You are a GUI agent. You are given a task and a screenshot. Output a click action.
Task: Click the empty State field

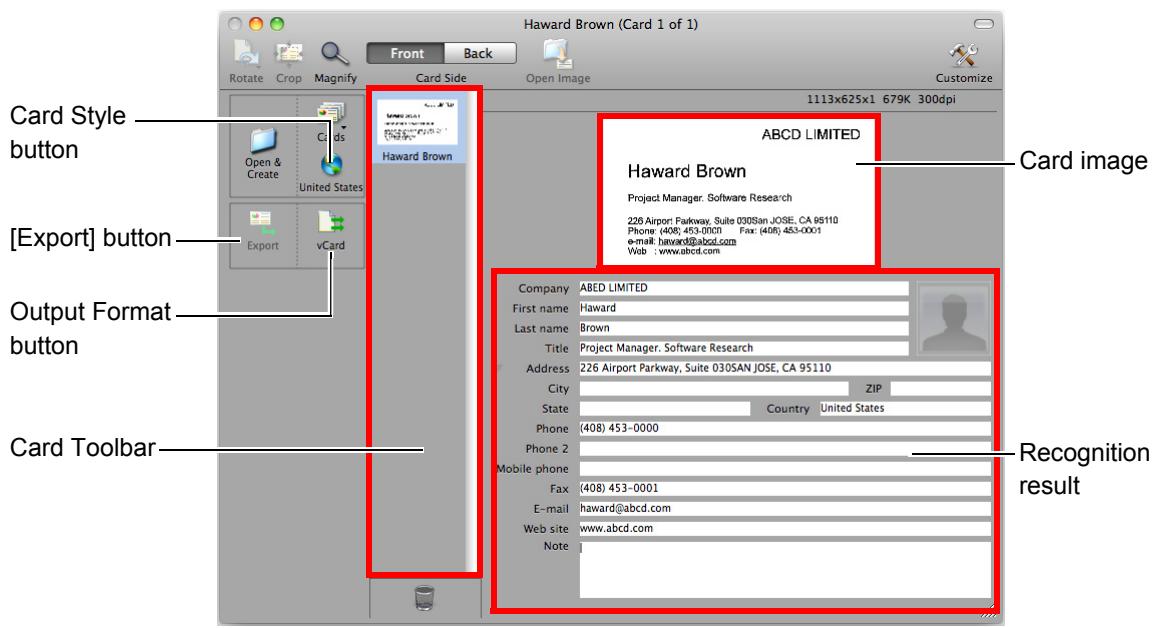pyautogui.click(x=664, y=408)
